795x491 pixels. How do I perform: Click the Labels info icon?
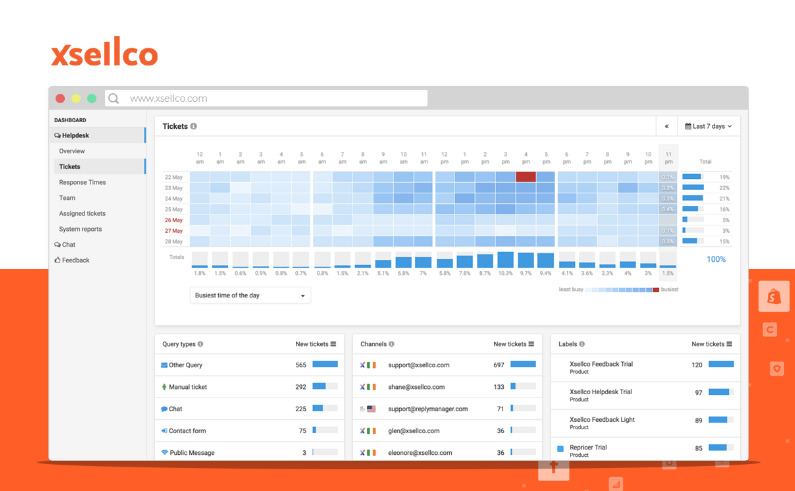(x=582, y=344)
